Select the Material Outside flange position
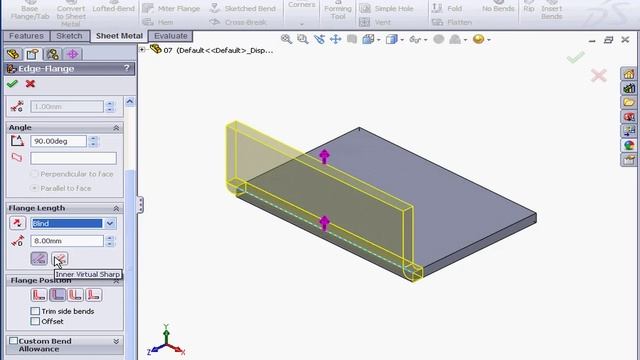The width and height of the screenshot is (640, 360). pos(58,295)
